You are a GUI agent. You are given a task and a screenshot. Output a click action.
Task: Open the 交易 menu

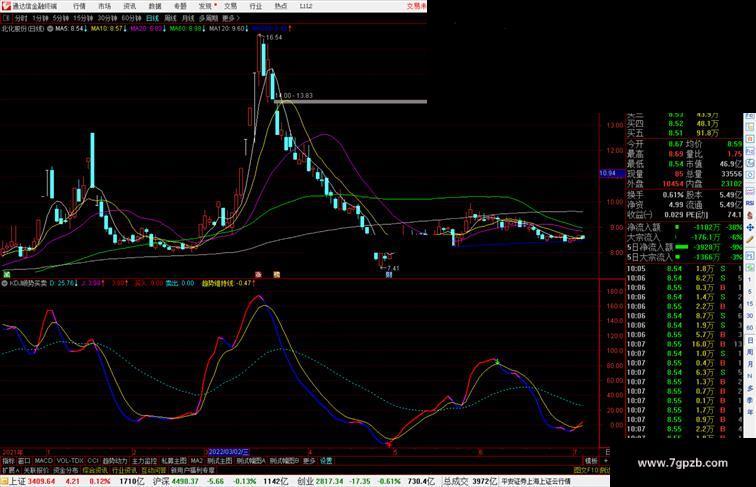[230, 6]
